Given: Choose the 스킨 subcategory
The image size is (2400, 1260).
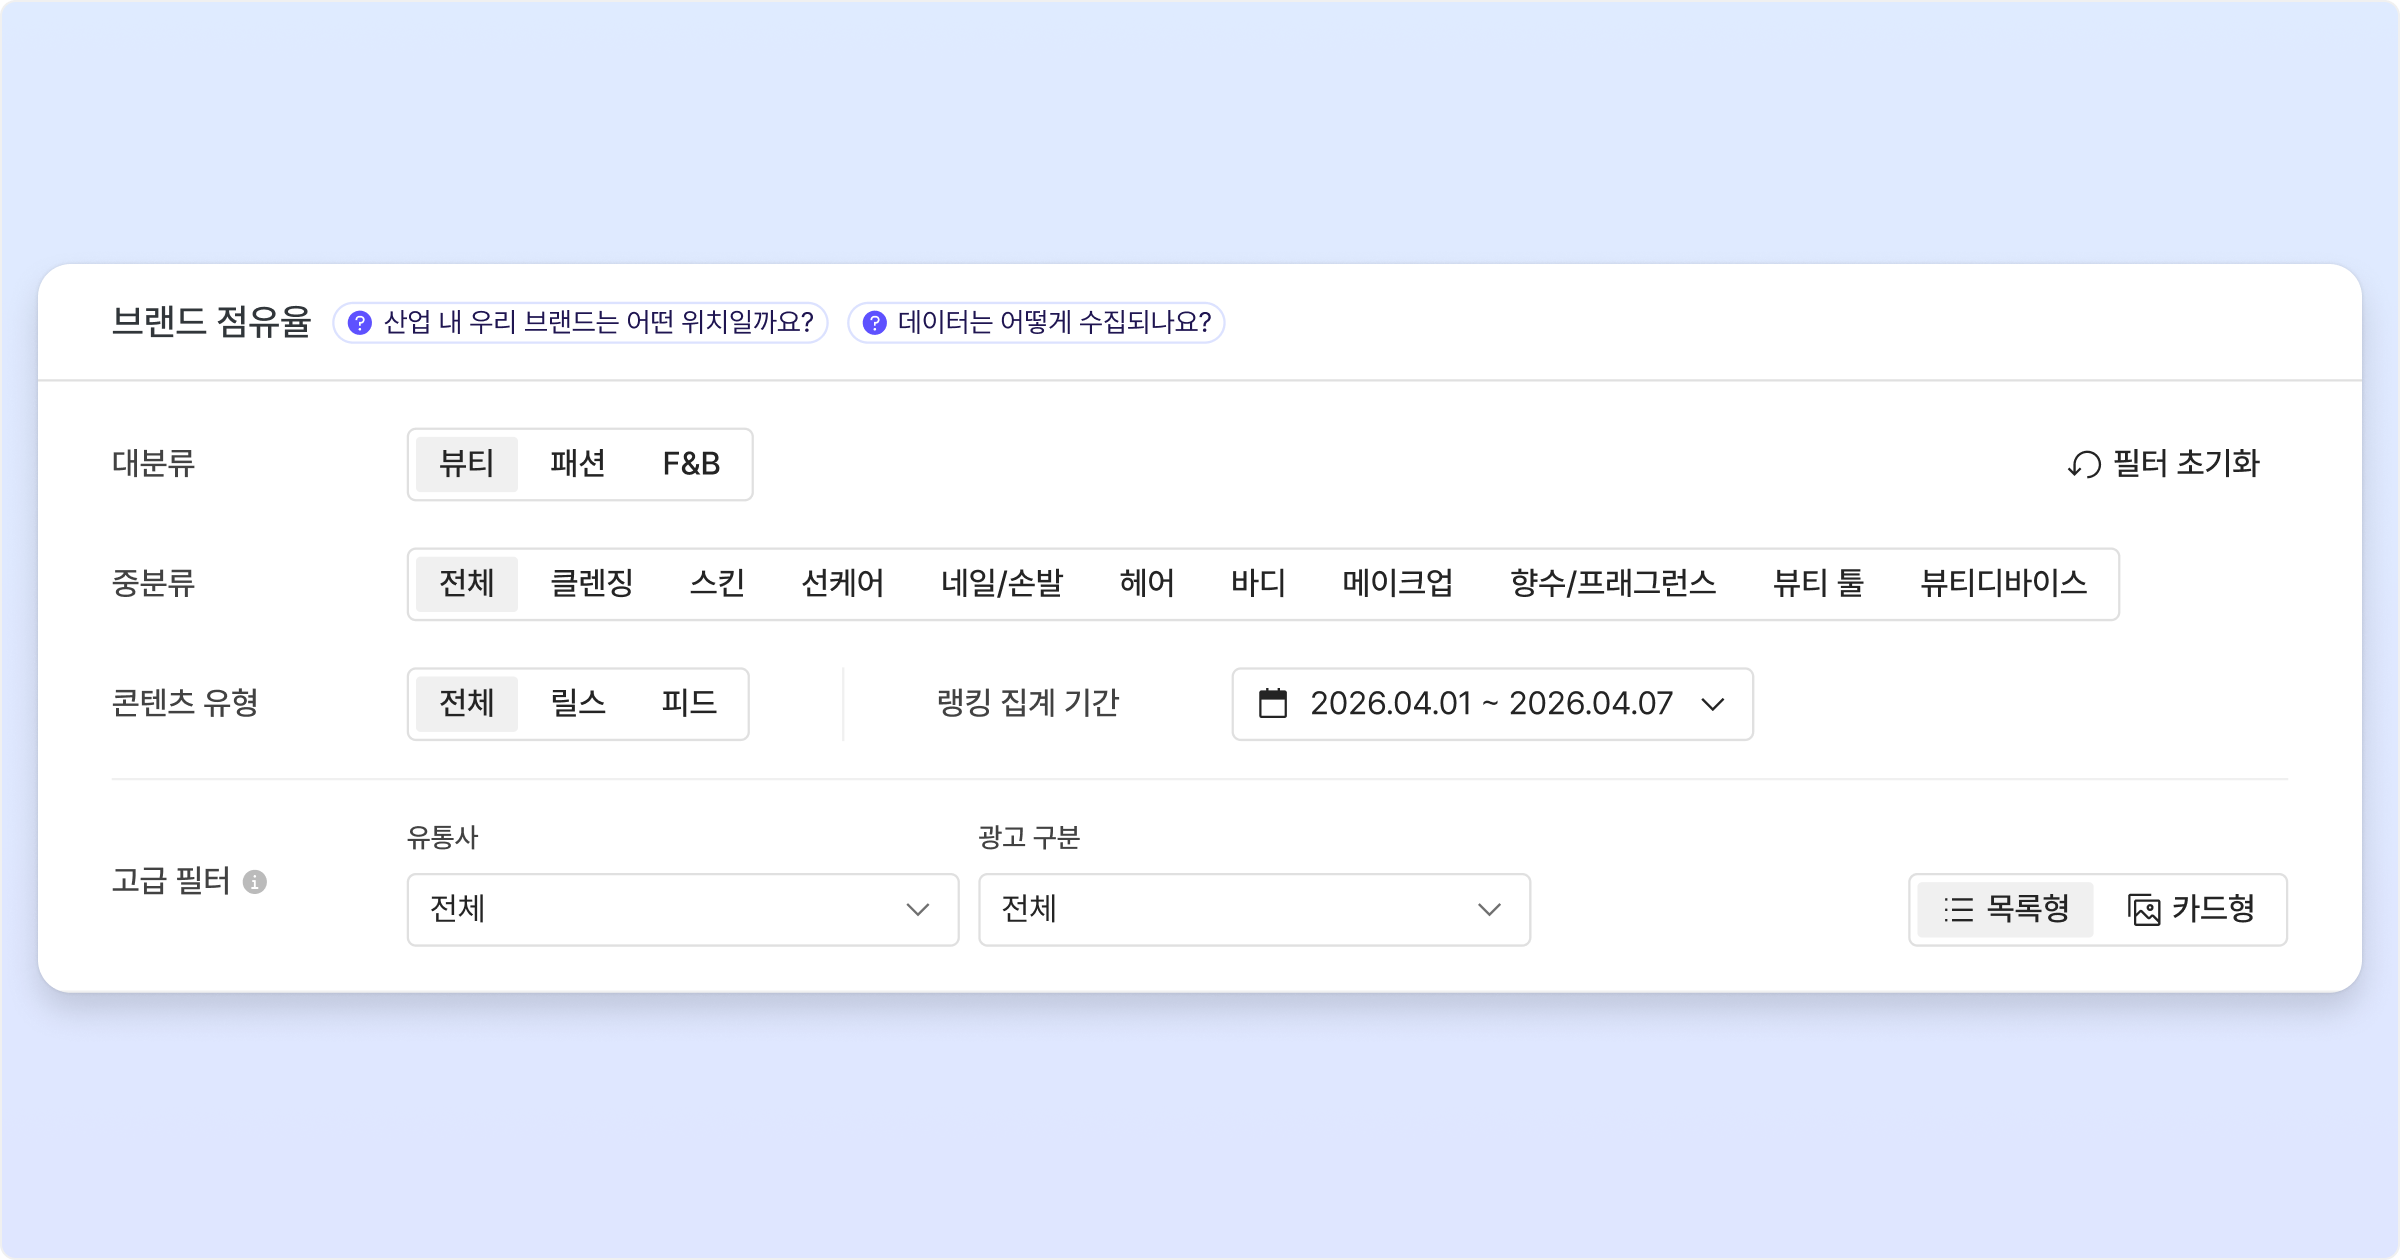Looking at the screenshot, I should coord(717,584).
